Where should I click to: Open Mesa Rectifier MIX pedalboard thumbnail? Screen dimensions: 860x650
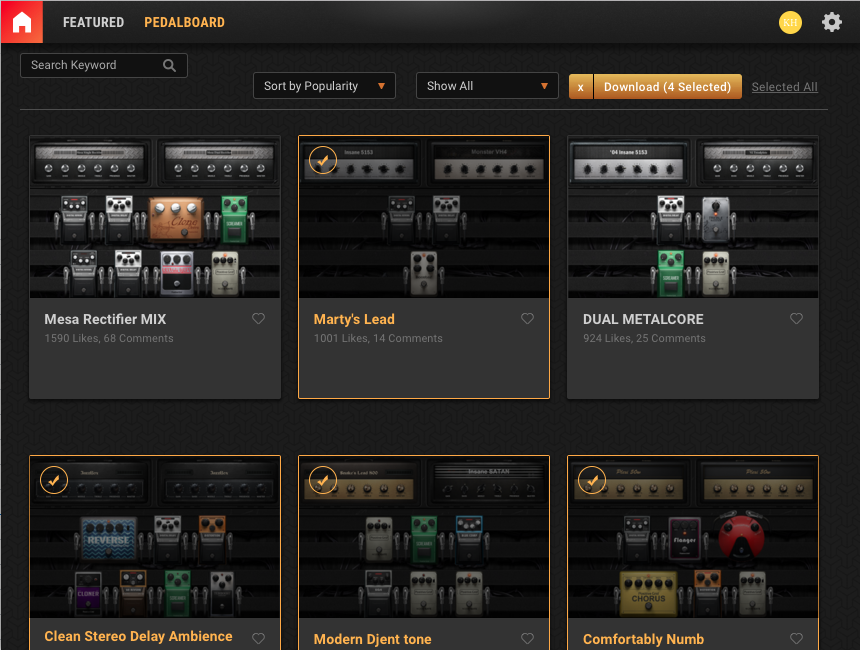click(155, 217)
